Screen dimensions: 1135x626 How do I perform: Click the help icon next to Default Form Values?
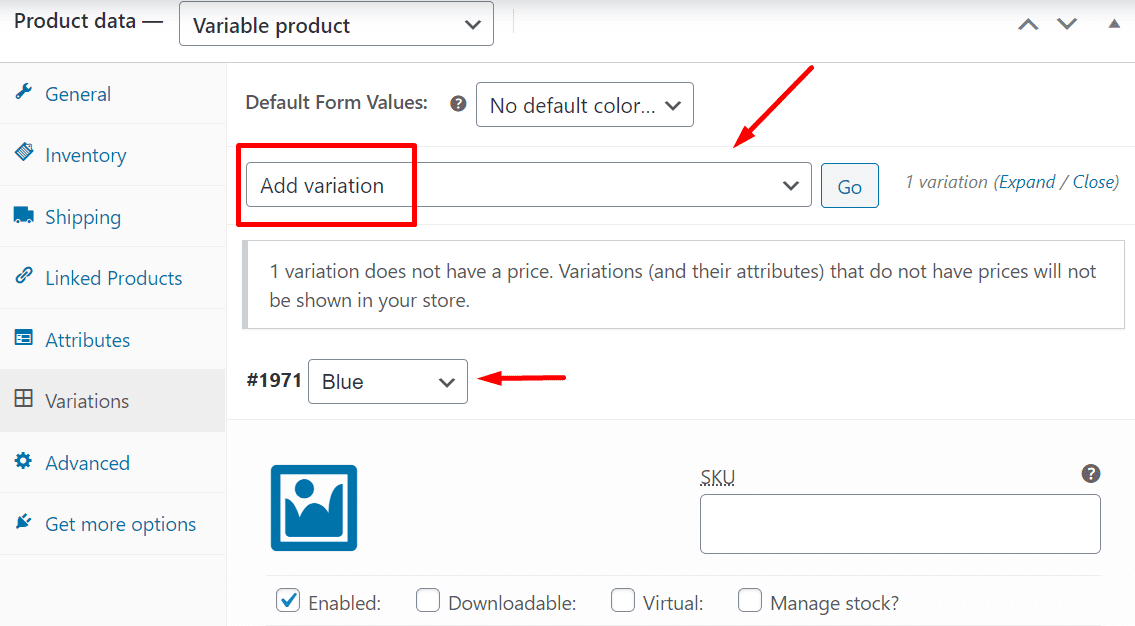coord(458,103)
